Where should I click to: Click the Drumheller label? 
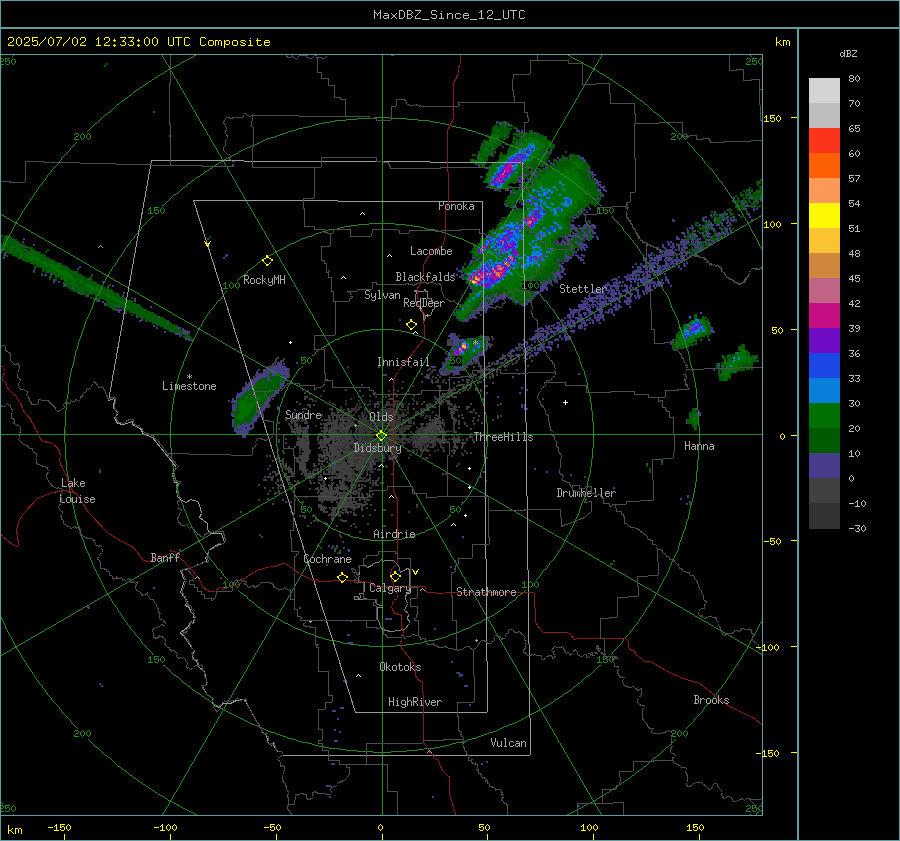pos(586,493)
